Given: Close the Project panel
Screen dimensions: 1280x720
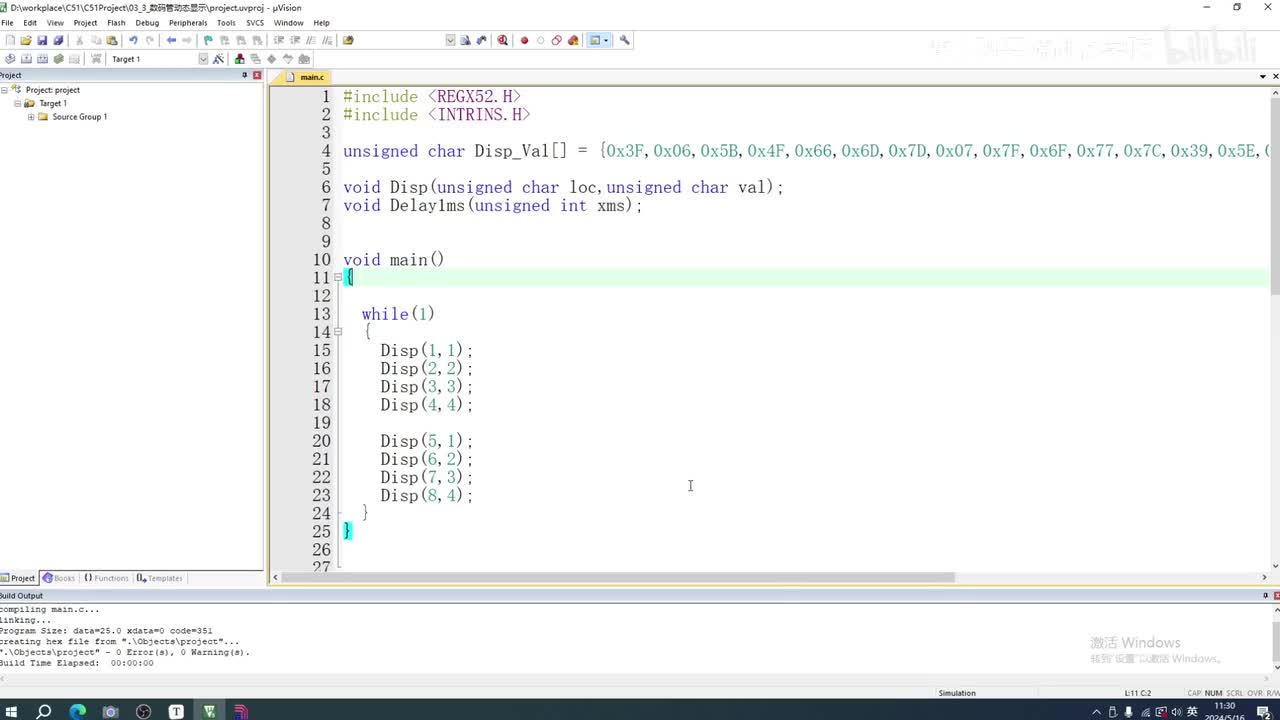Looking at the screenshot, I should (x=257, y=76).
